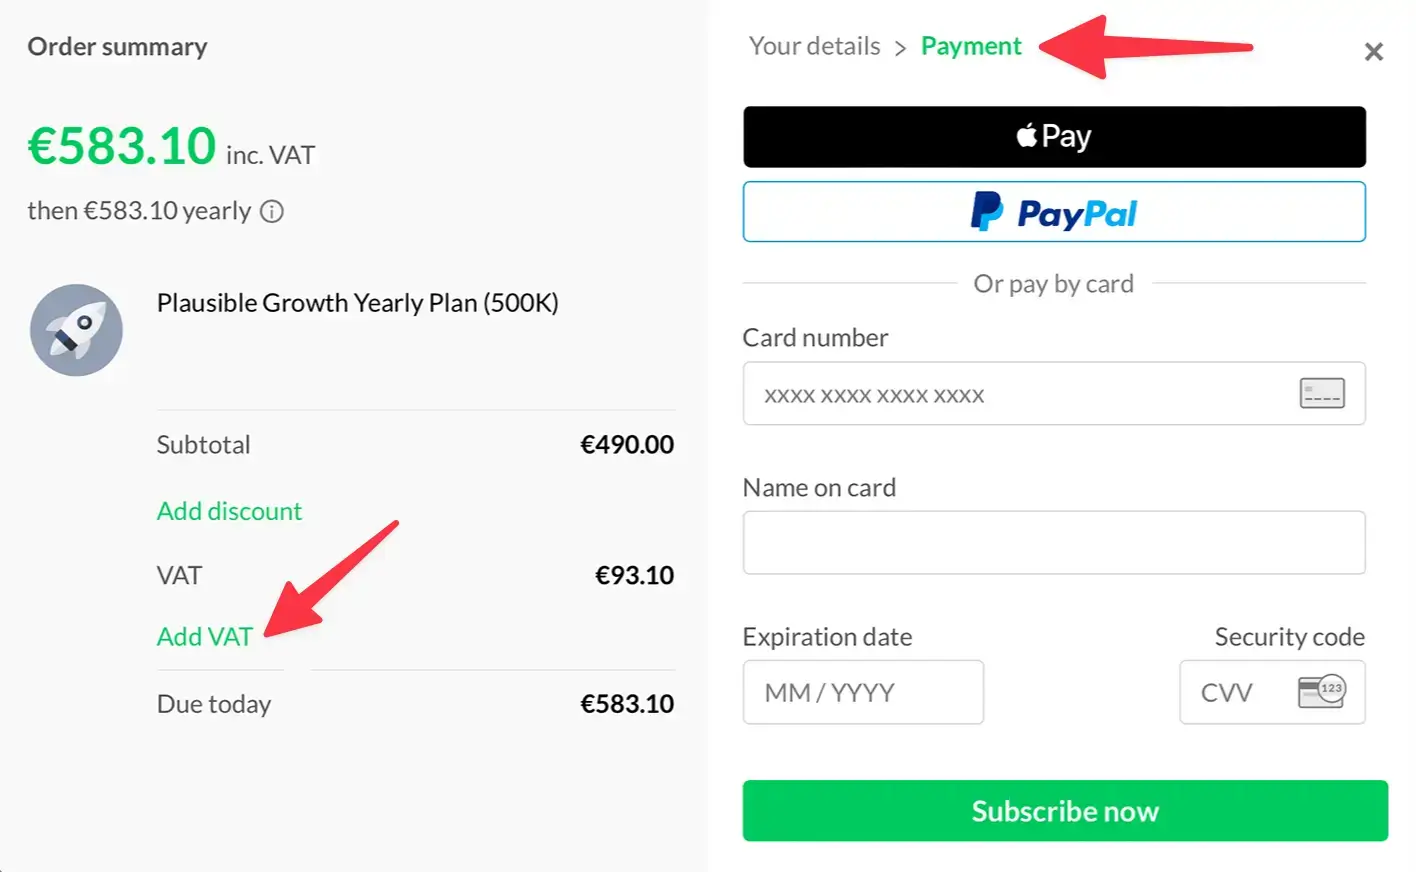This screenshot has height=872, width=1416.
Task: Click the Expiration date MM/YYYY field
Action: tap(862, 691)
